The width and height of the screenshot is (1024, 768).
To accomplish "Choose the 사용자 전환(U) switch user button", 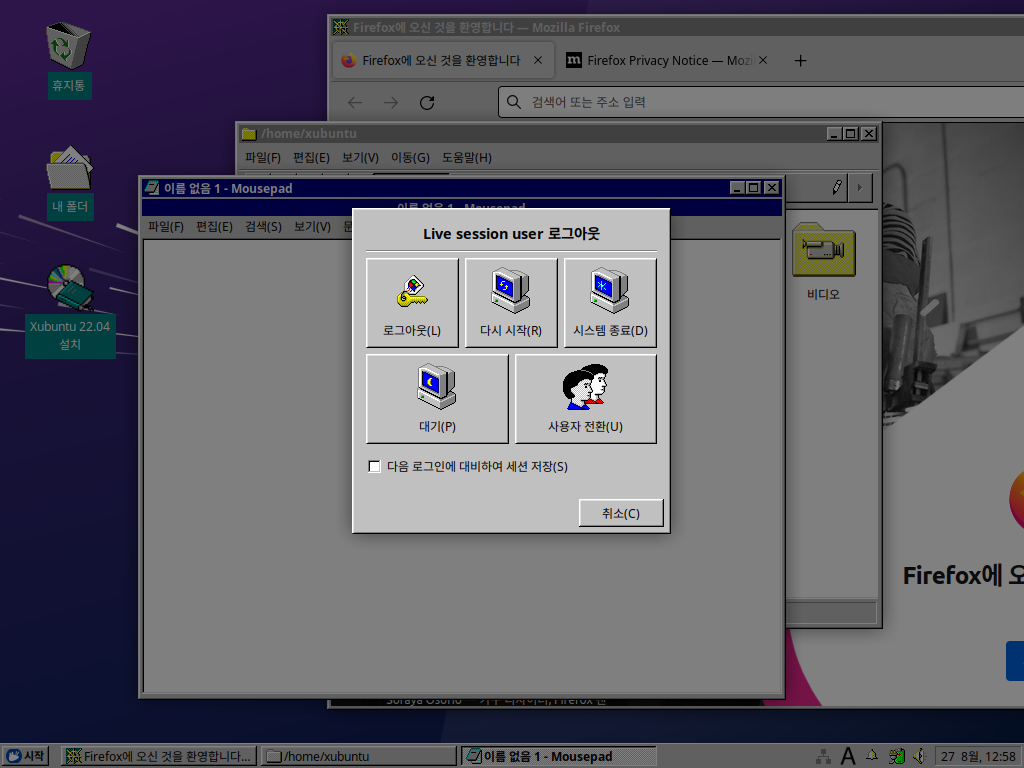I will click(585, 399).
